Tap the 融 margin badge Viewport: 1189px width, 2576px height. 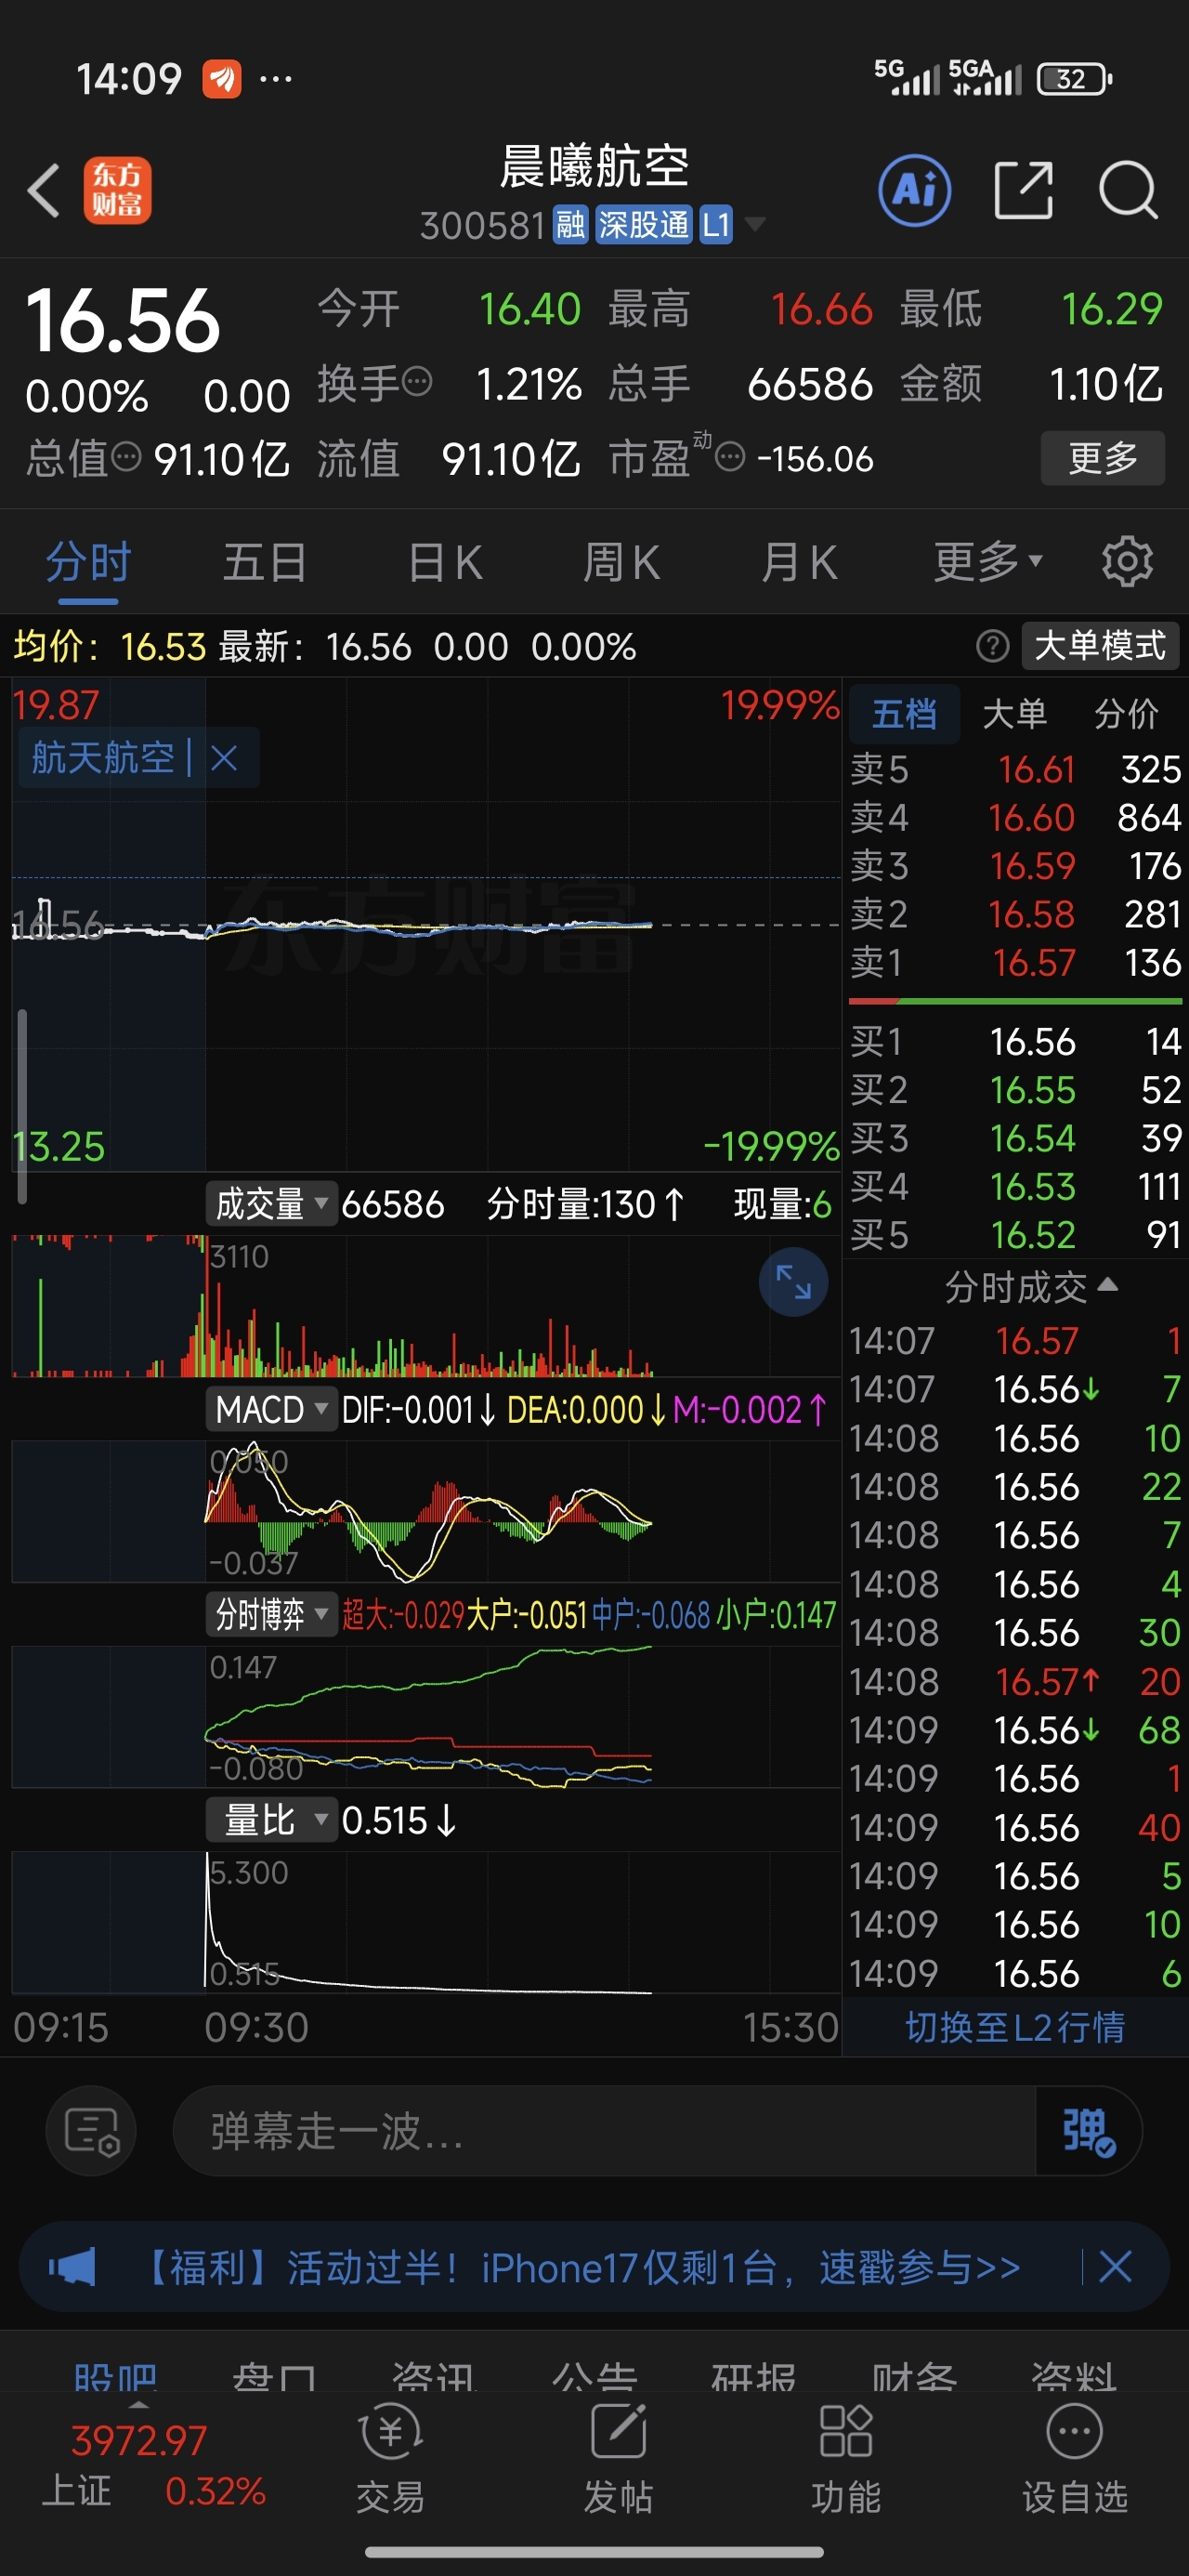[x=570, y=225]
